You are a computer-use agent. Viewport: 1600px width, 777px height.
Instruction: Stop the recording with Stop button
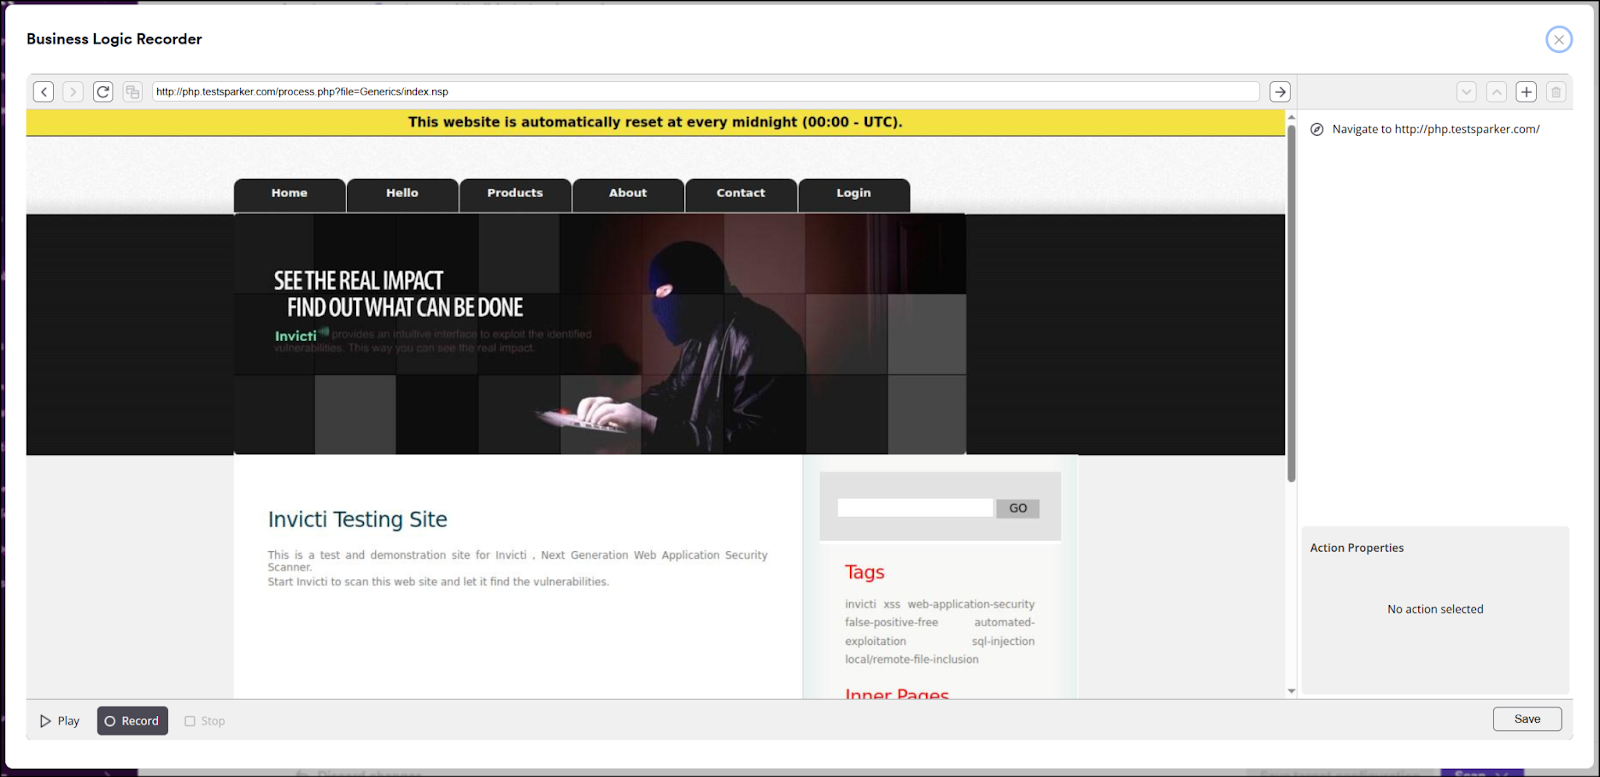pos(205,721)
